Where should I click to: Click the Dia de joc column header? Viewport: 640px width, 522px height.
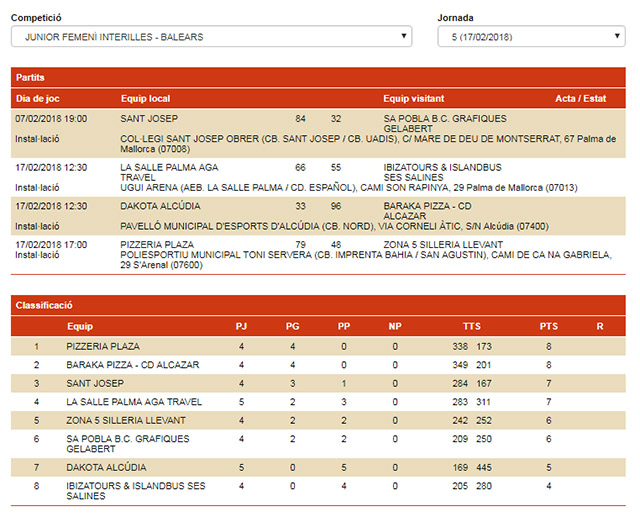(x=42, y=98)
